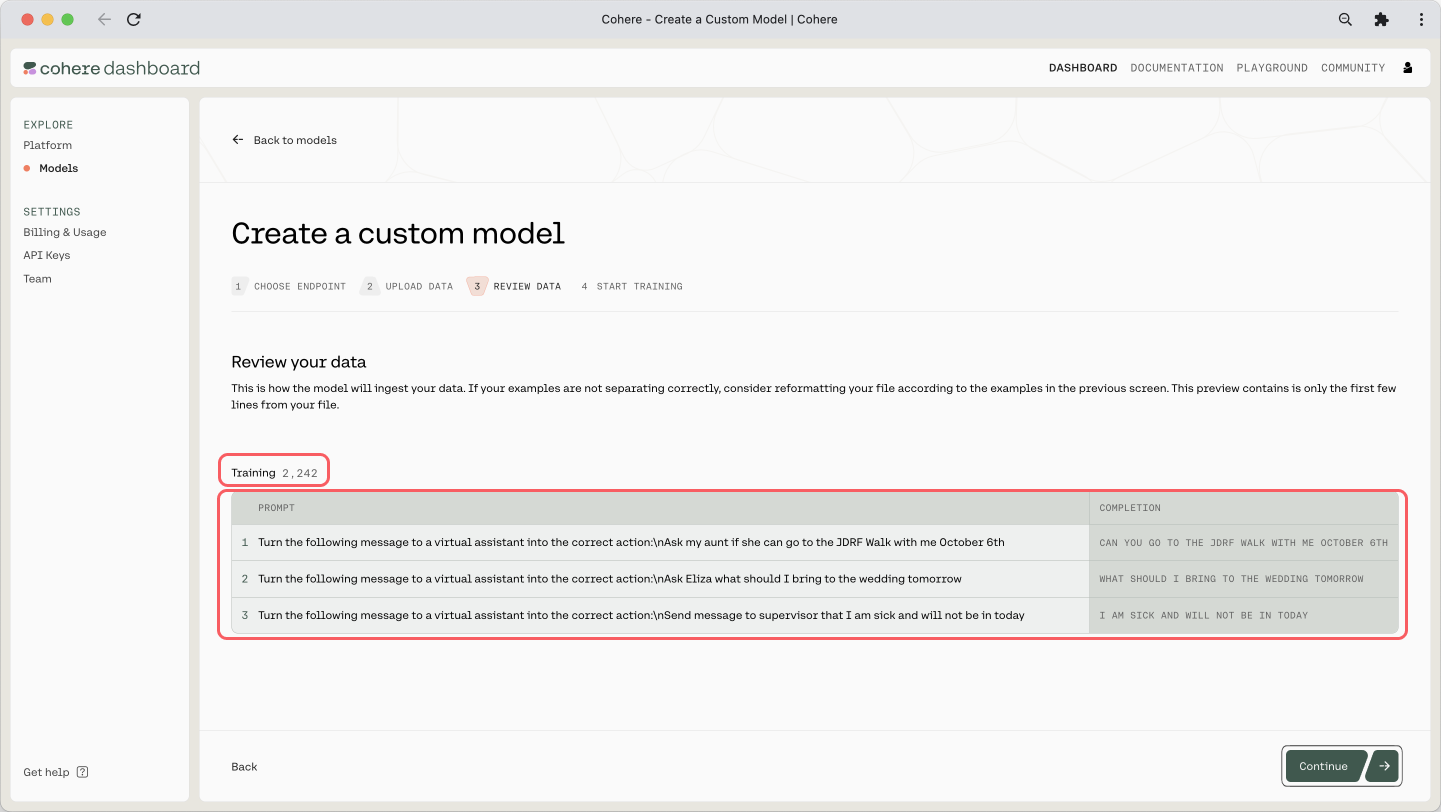Click the browser back arrow icon
Viewport: 1441px width, 812px height.
[x=104, y=19]
